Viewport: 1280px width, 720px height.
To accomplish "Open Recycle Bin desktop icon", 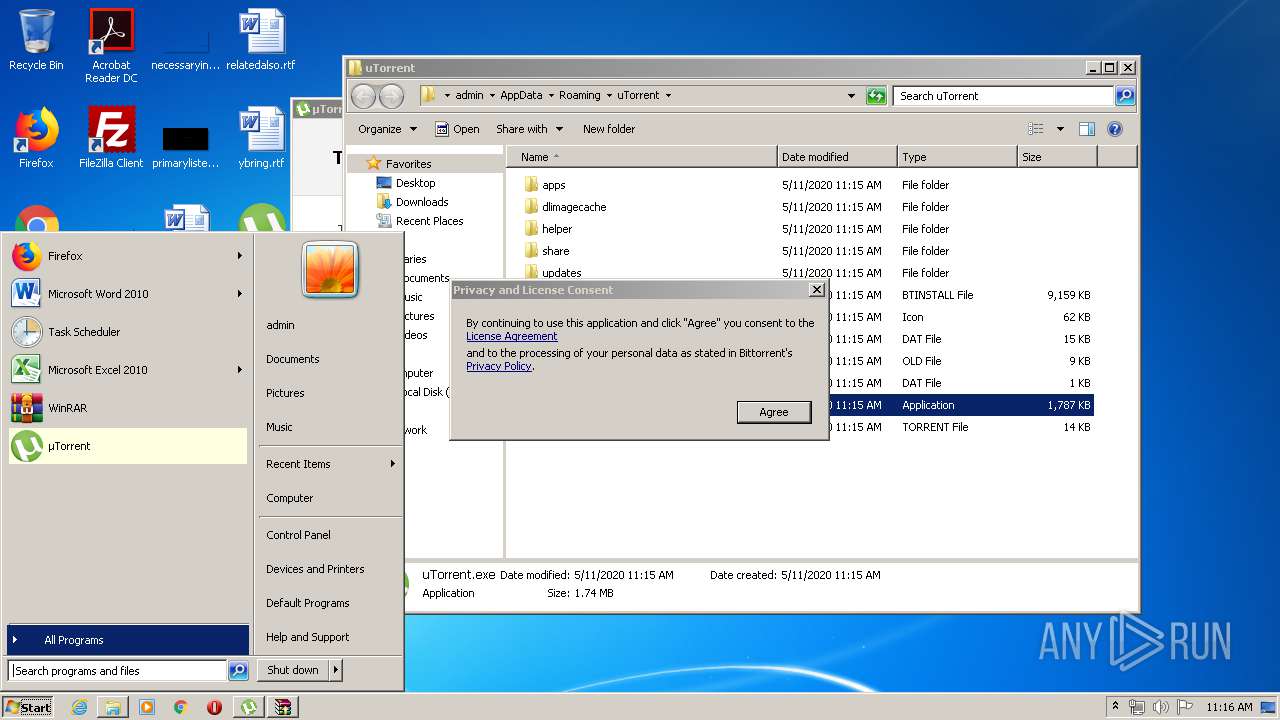I will 36,40.
